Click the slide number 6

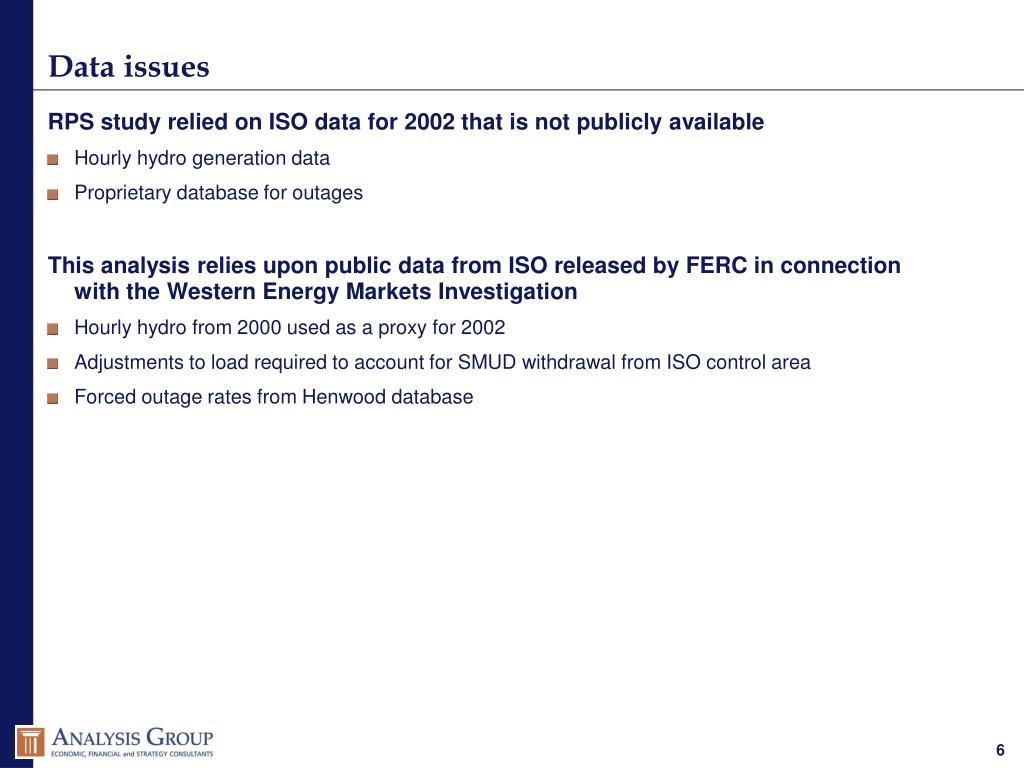(x=1000, y=750)
